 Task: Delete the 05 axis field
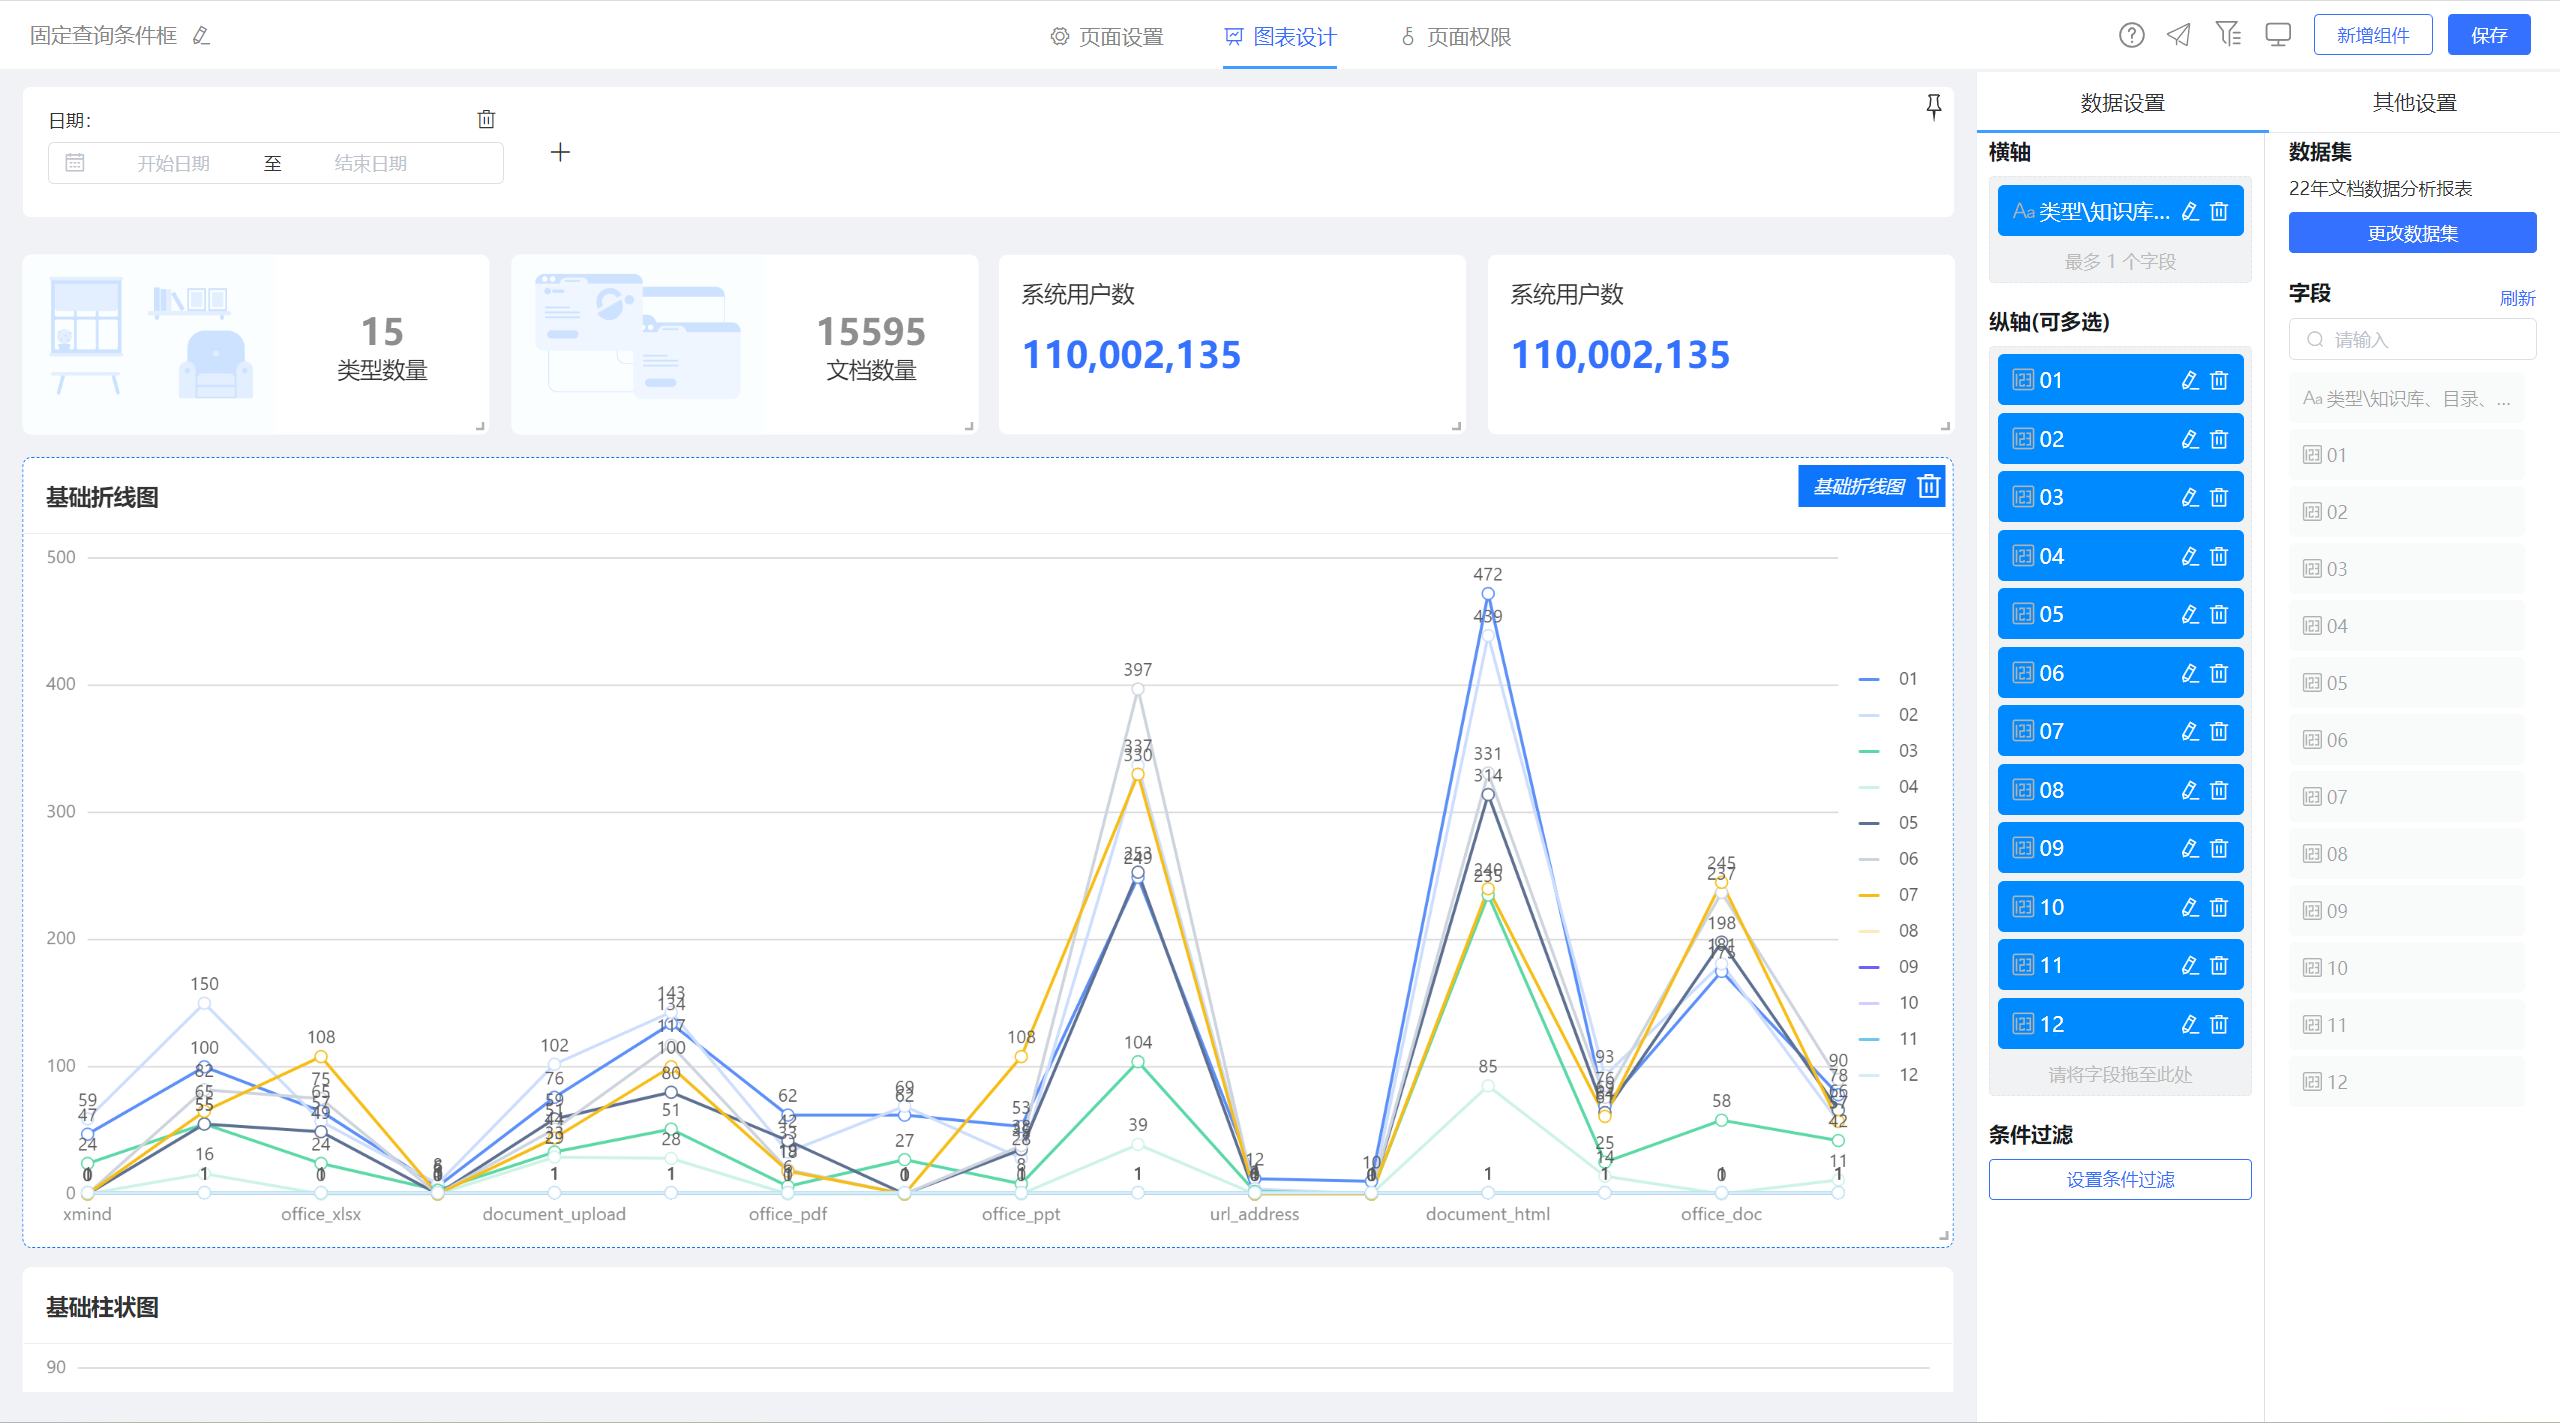[x=2219, y=614]
